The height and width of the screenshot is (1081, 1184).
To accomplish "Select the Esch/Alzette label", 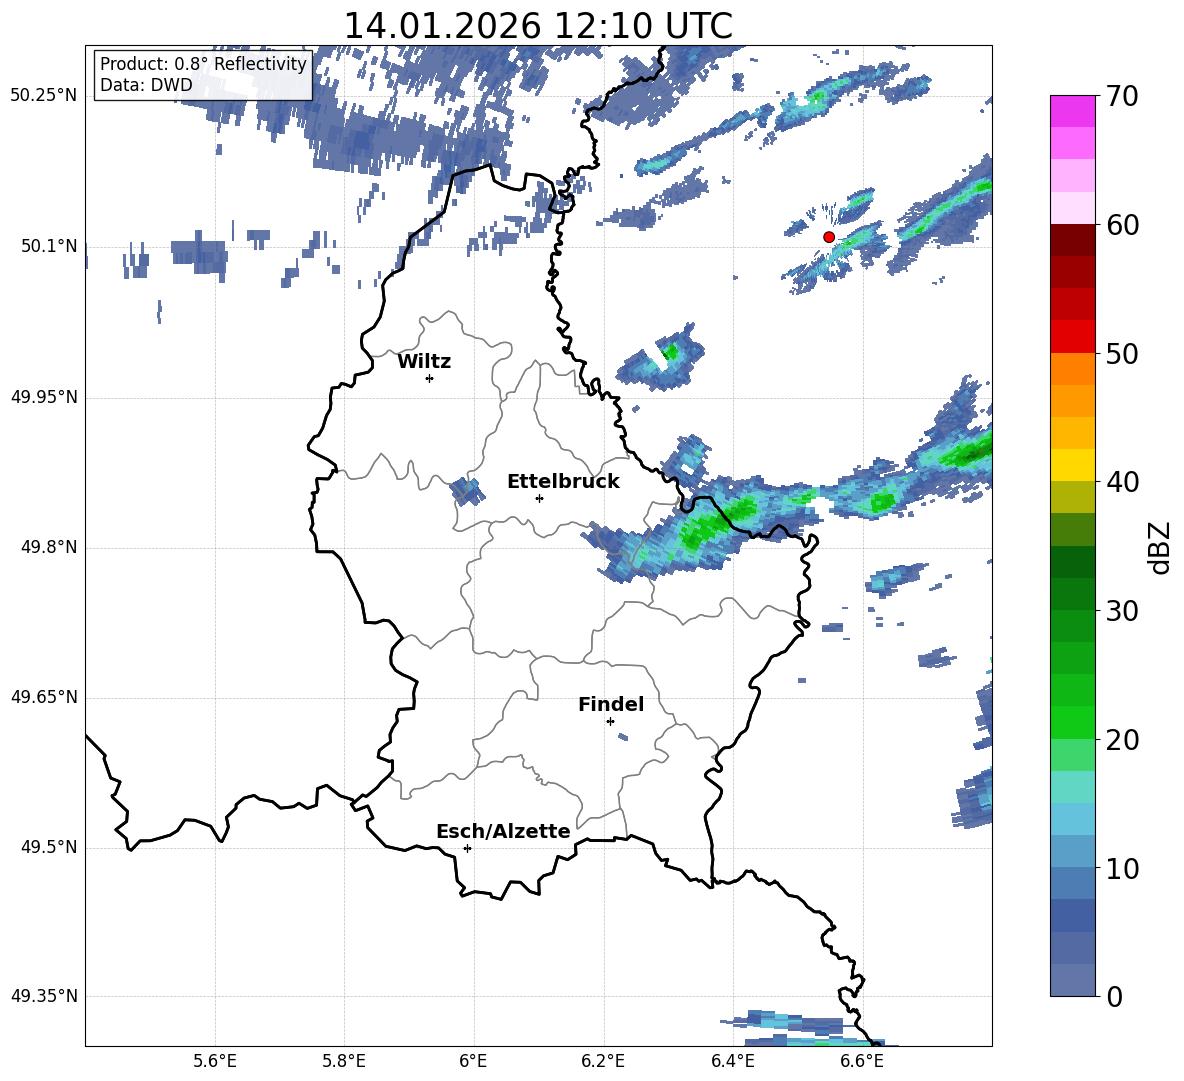I will coord(503,831).
